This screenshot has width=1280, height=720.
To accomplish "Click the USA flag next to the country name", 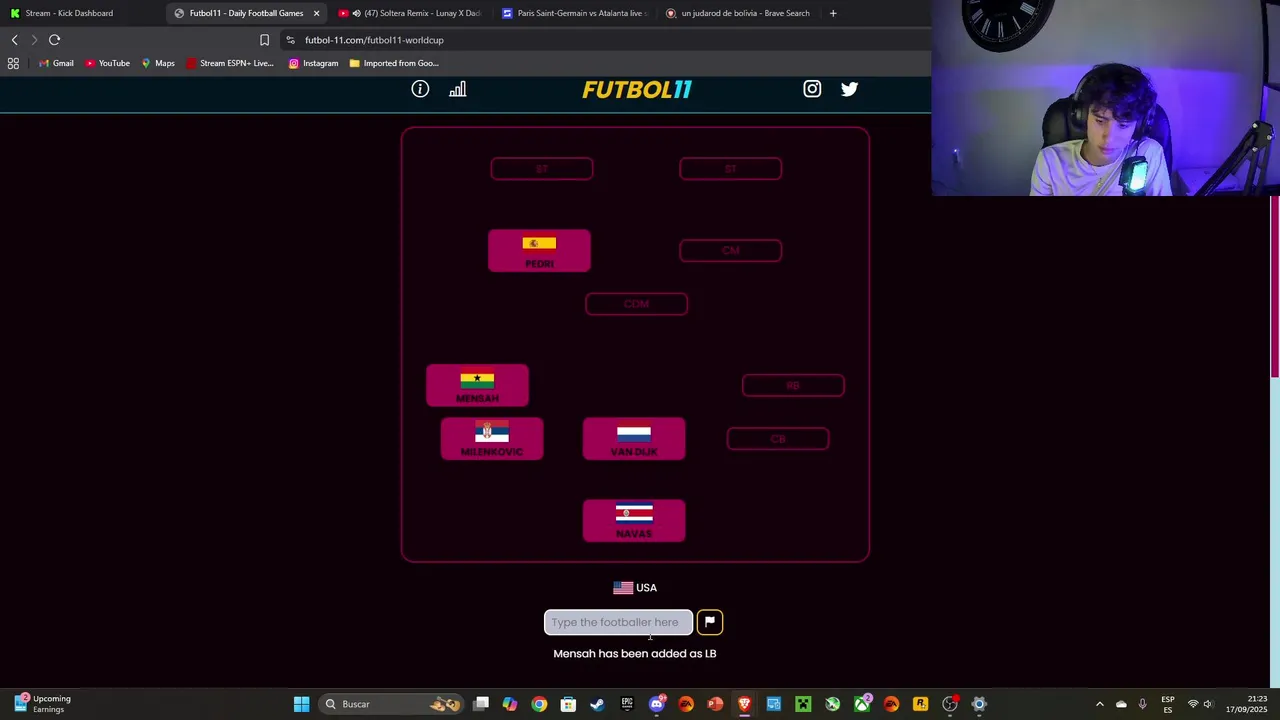I will 623,588.
